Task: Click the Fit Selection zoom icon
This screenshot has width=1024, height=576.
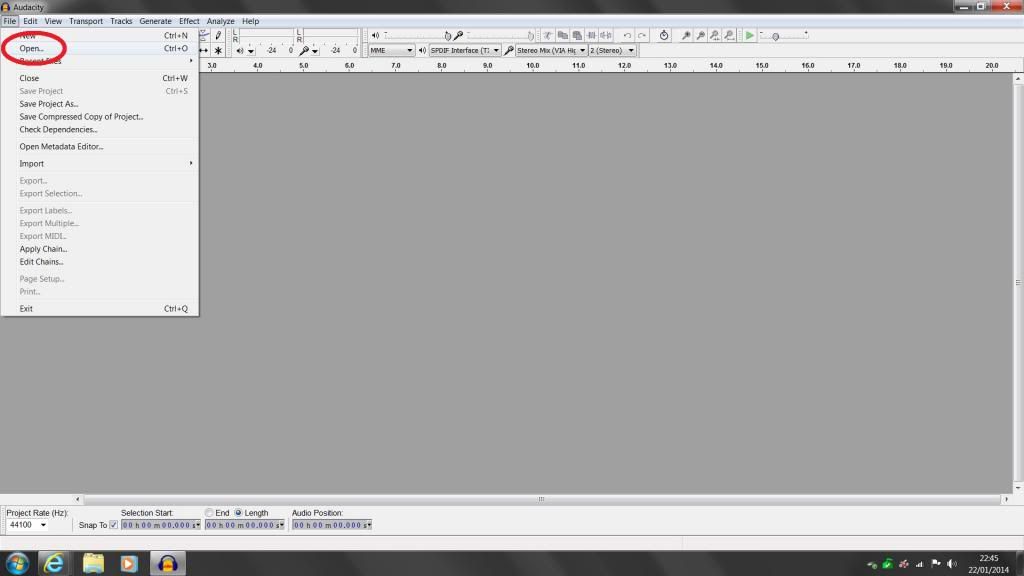Action: pos(714,35)
